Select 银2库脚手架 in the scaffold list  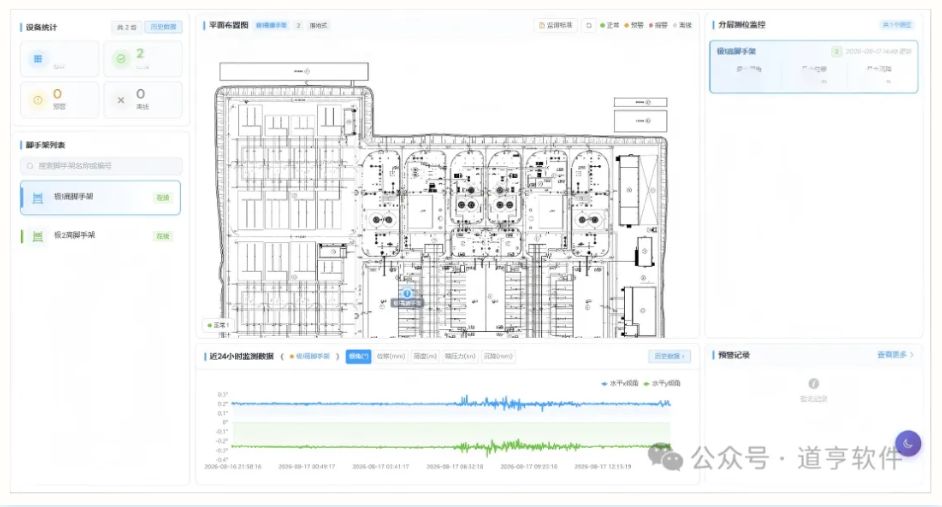[x=100, y=236]
